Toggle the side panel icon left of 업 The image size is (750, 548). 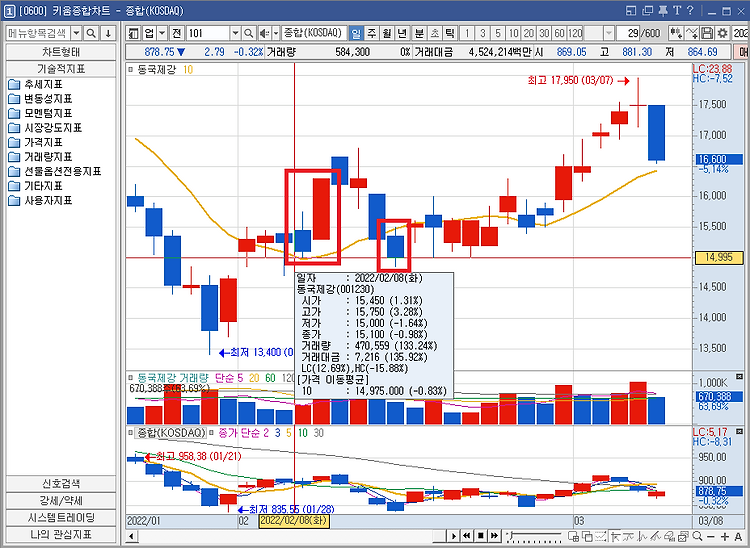pos(134,33)
